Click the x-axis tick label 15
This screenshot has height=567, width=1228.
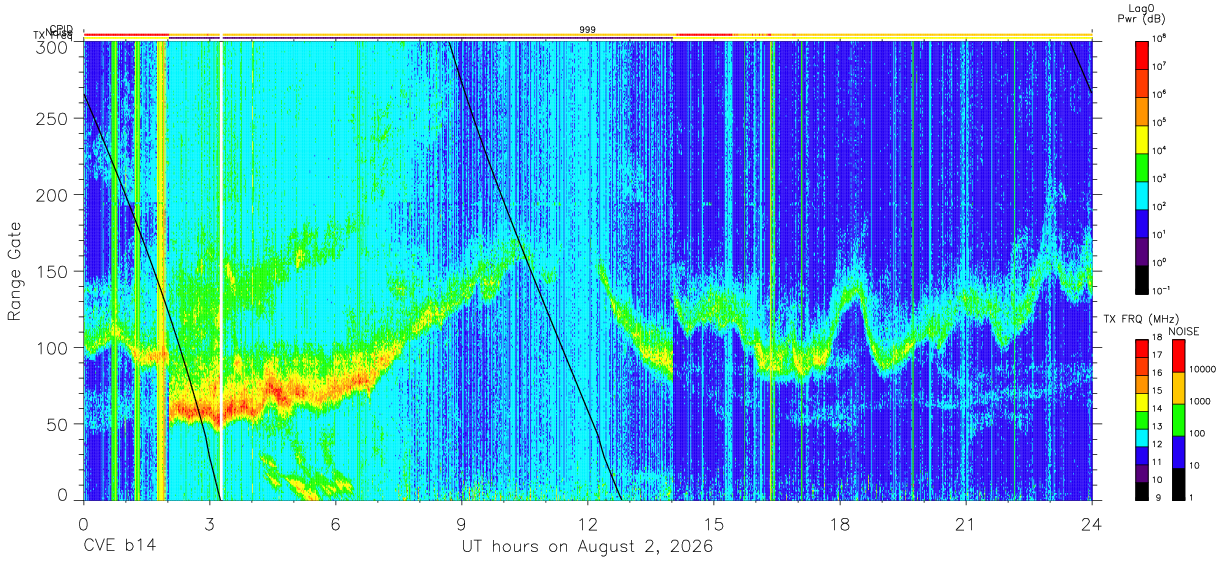[714, 525]
